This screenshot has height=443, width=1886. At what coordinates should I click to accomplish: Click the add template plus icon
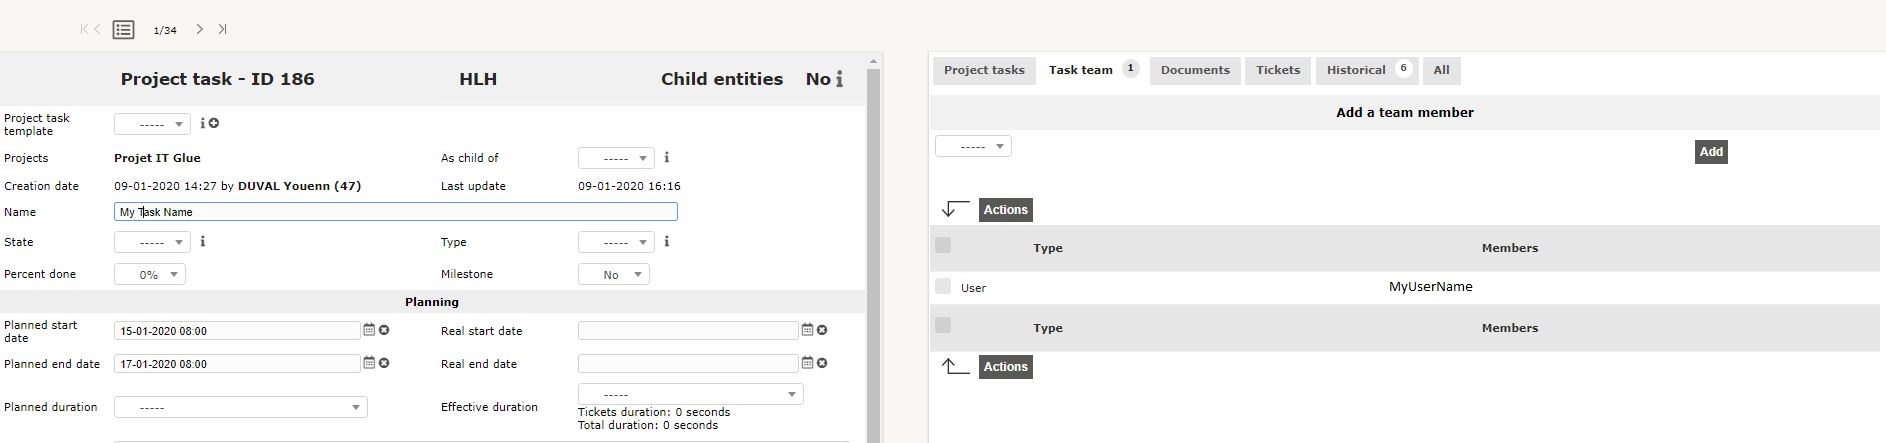213,123
